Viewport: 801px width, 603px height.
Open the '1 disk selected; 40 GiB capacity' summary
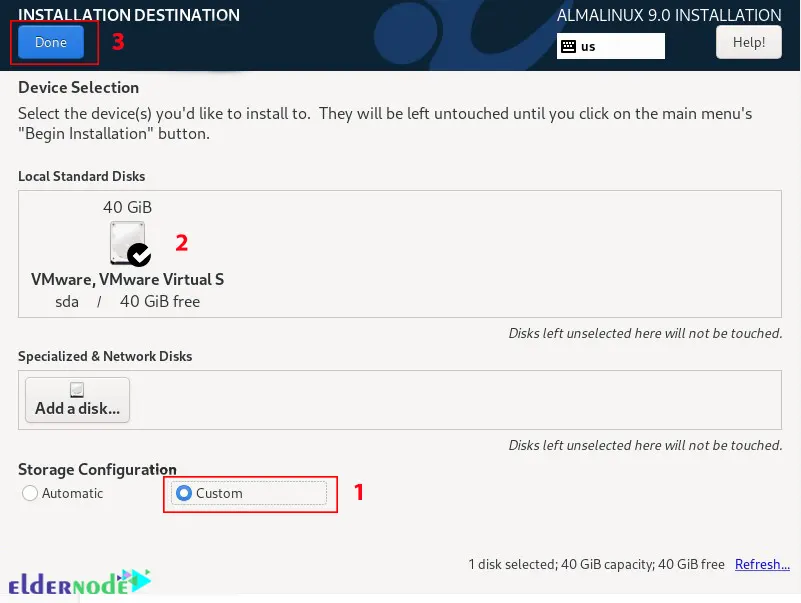[x=596, y=564]
